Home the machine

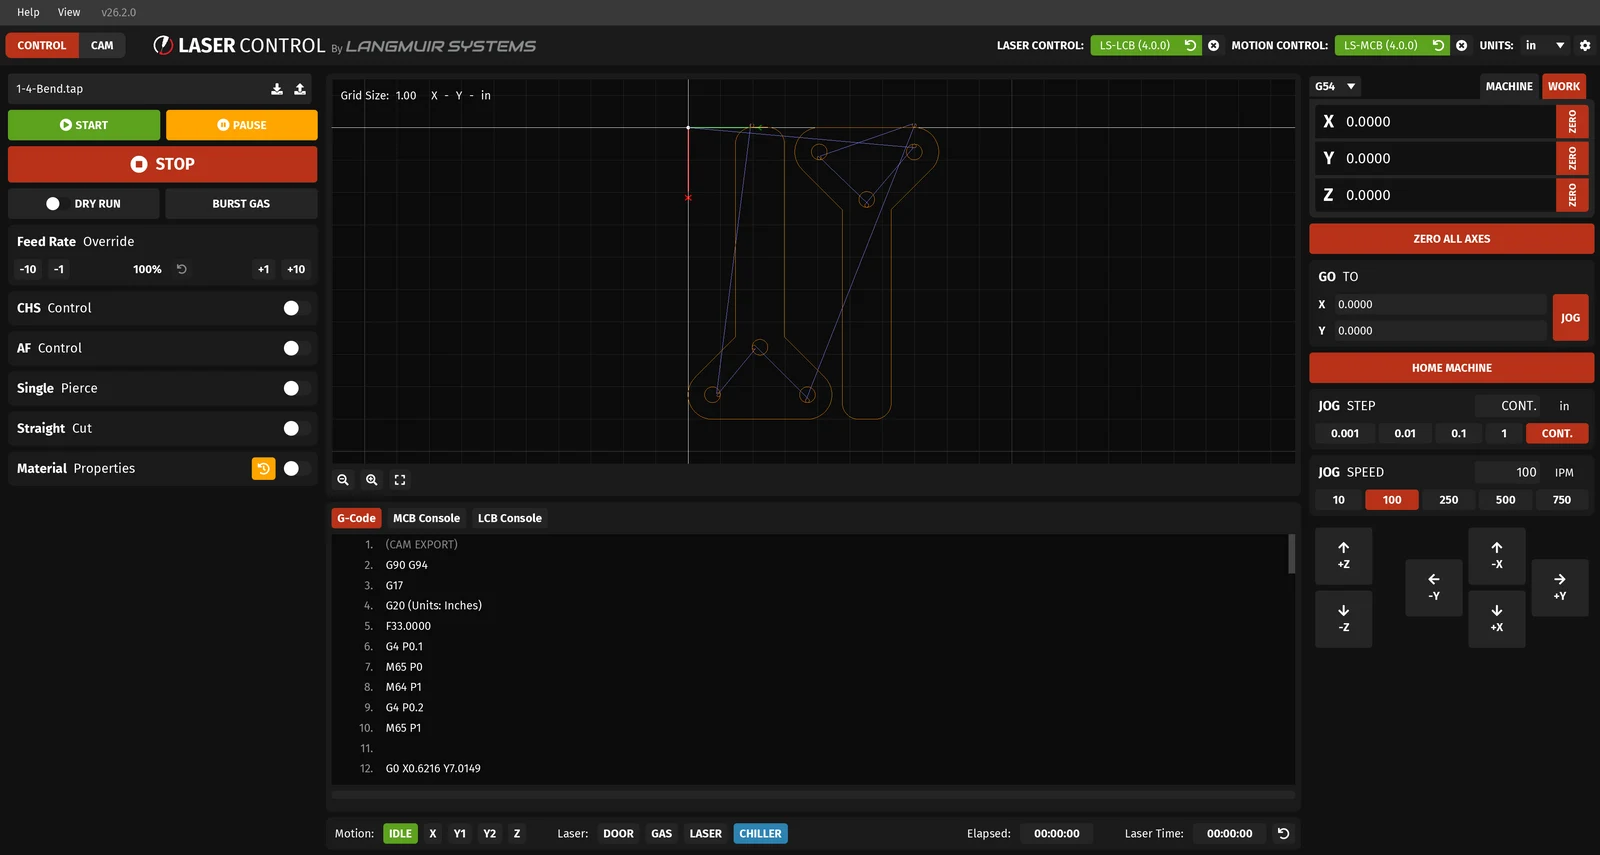click(1452, 368)
